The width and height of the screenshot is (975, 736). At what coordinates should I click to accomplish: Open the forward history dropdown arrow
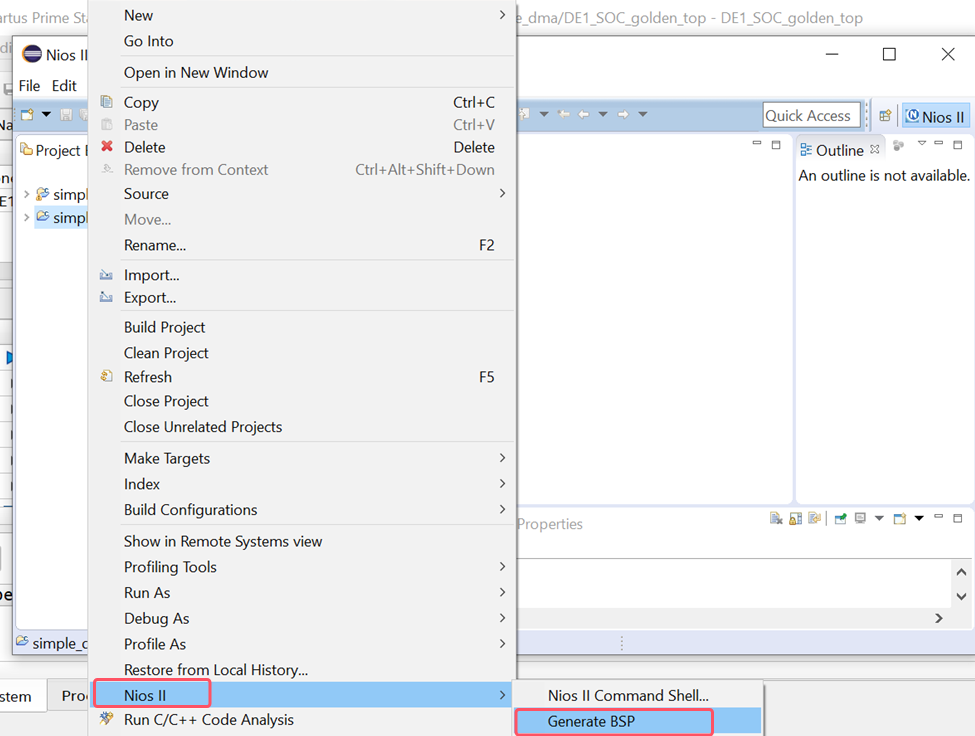[x=643, y=114]
